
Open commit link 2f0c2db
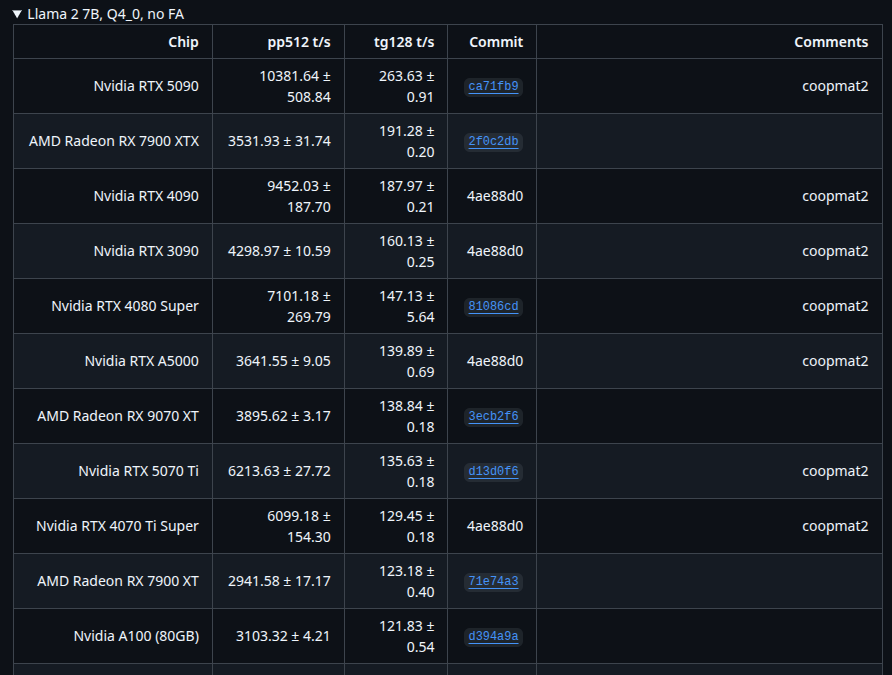493,142
